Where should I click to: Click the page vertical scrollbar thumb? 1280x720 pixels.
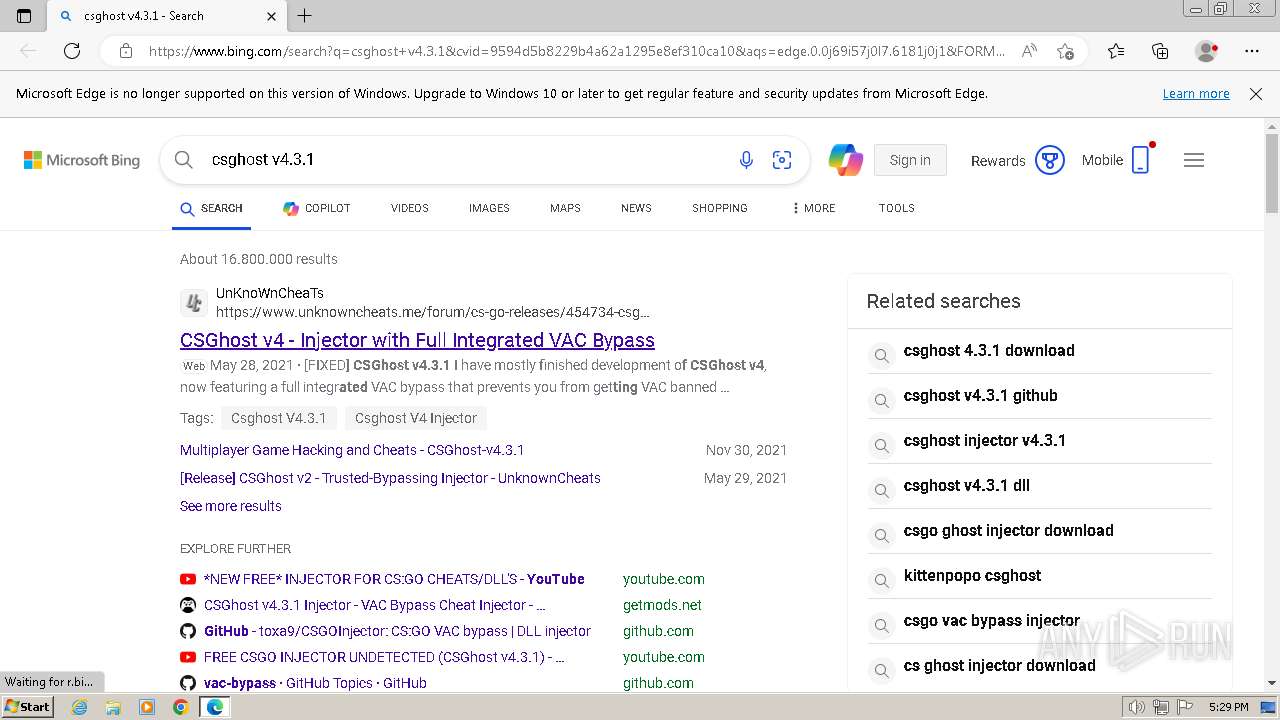pos(1272,172)
